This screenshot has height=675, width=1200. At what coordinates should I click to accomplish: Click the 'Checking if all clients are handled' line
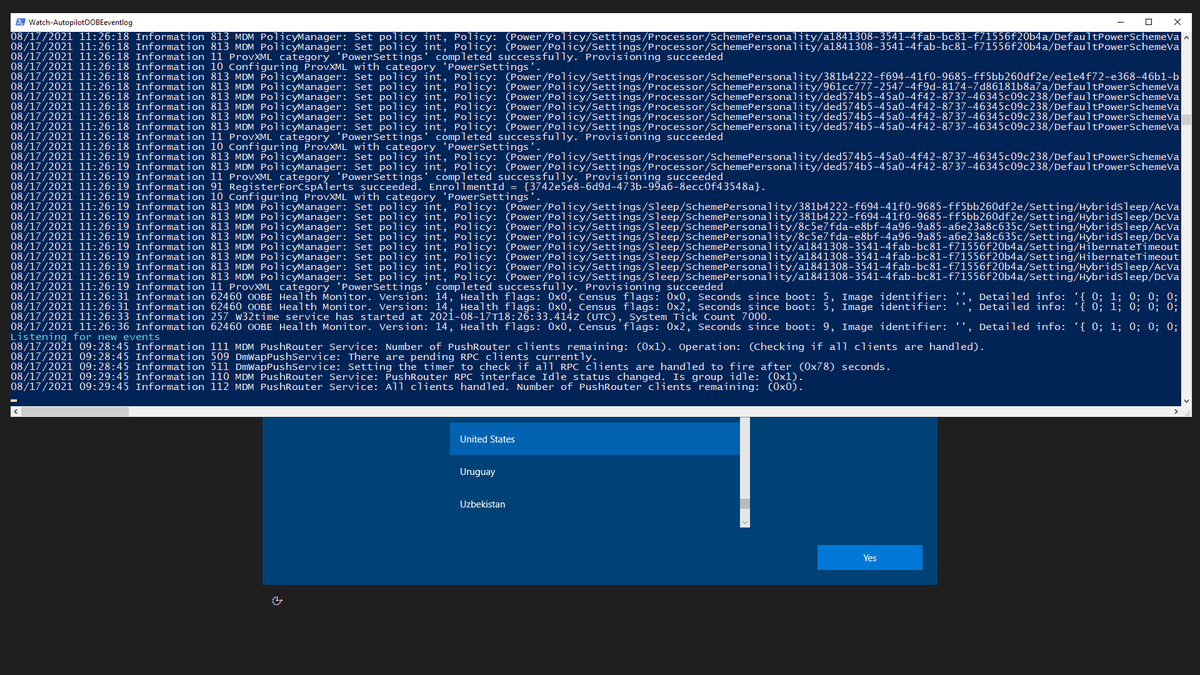497,347
